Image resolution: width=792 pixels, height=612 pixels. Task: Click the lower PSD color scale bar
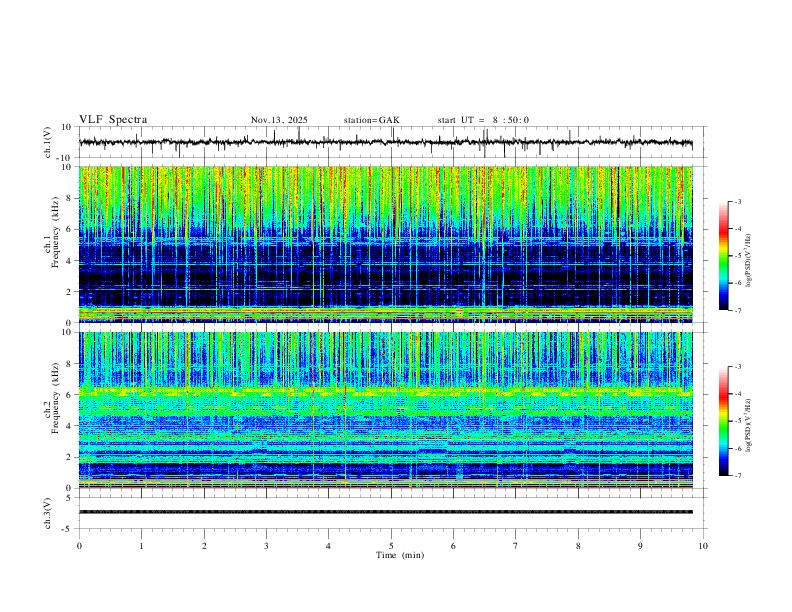[724, 421]
